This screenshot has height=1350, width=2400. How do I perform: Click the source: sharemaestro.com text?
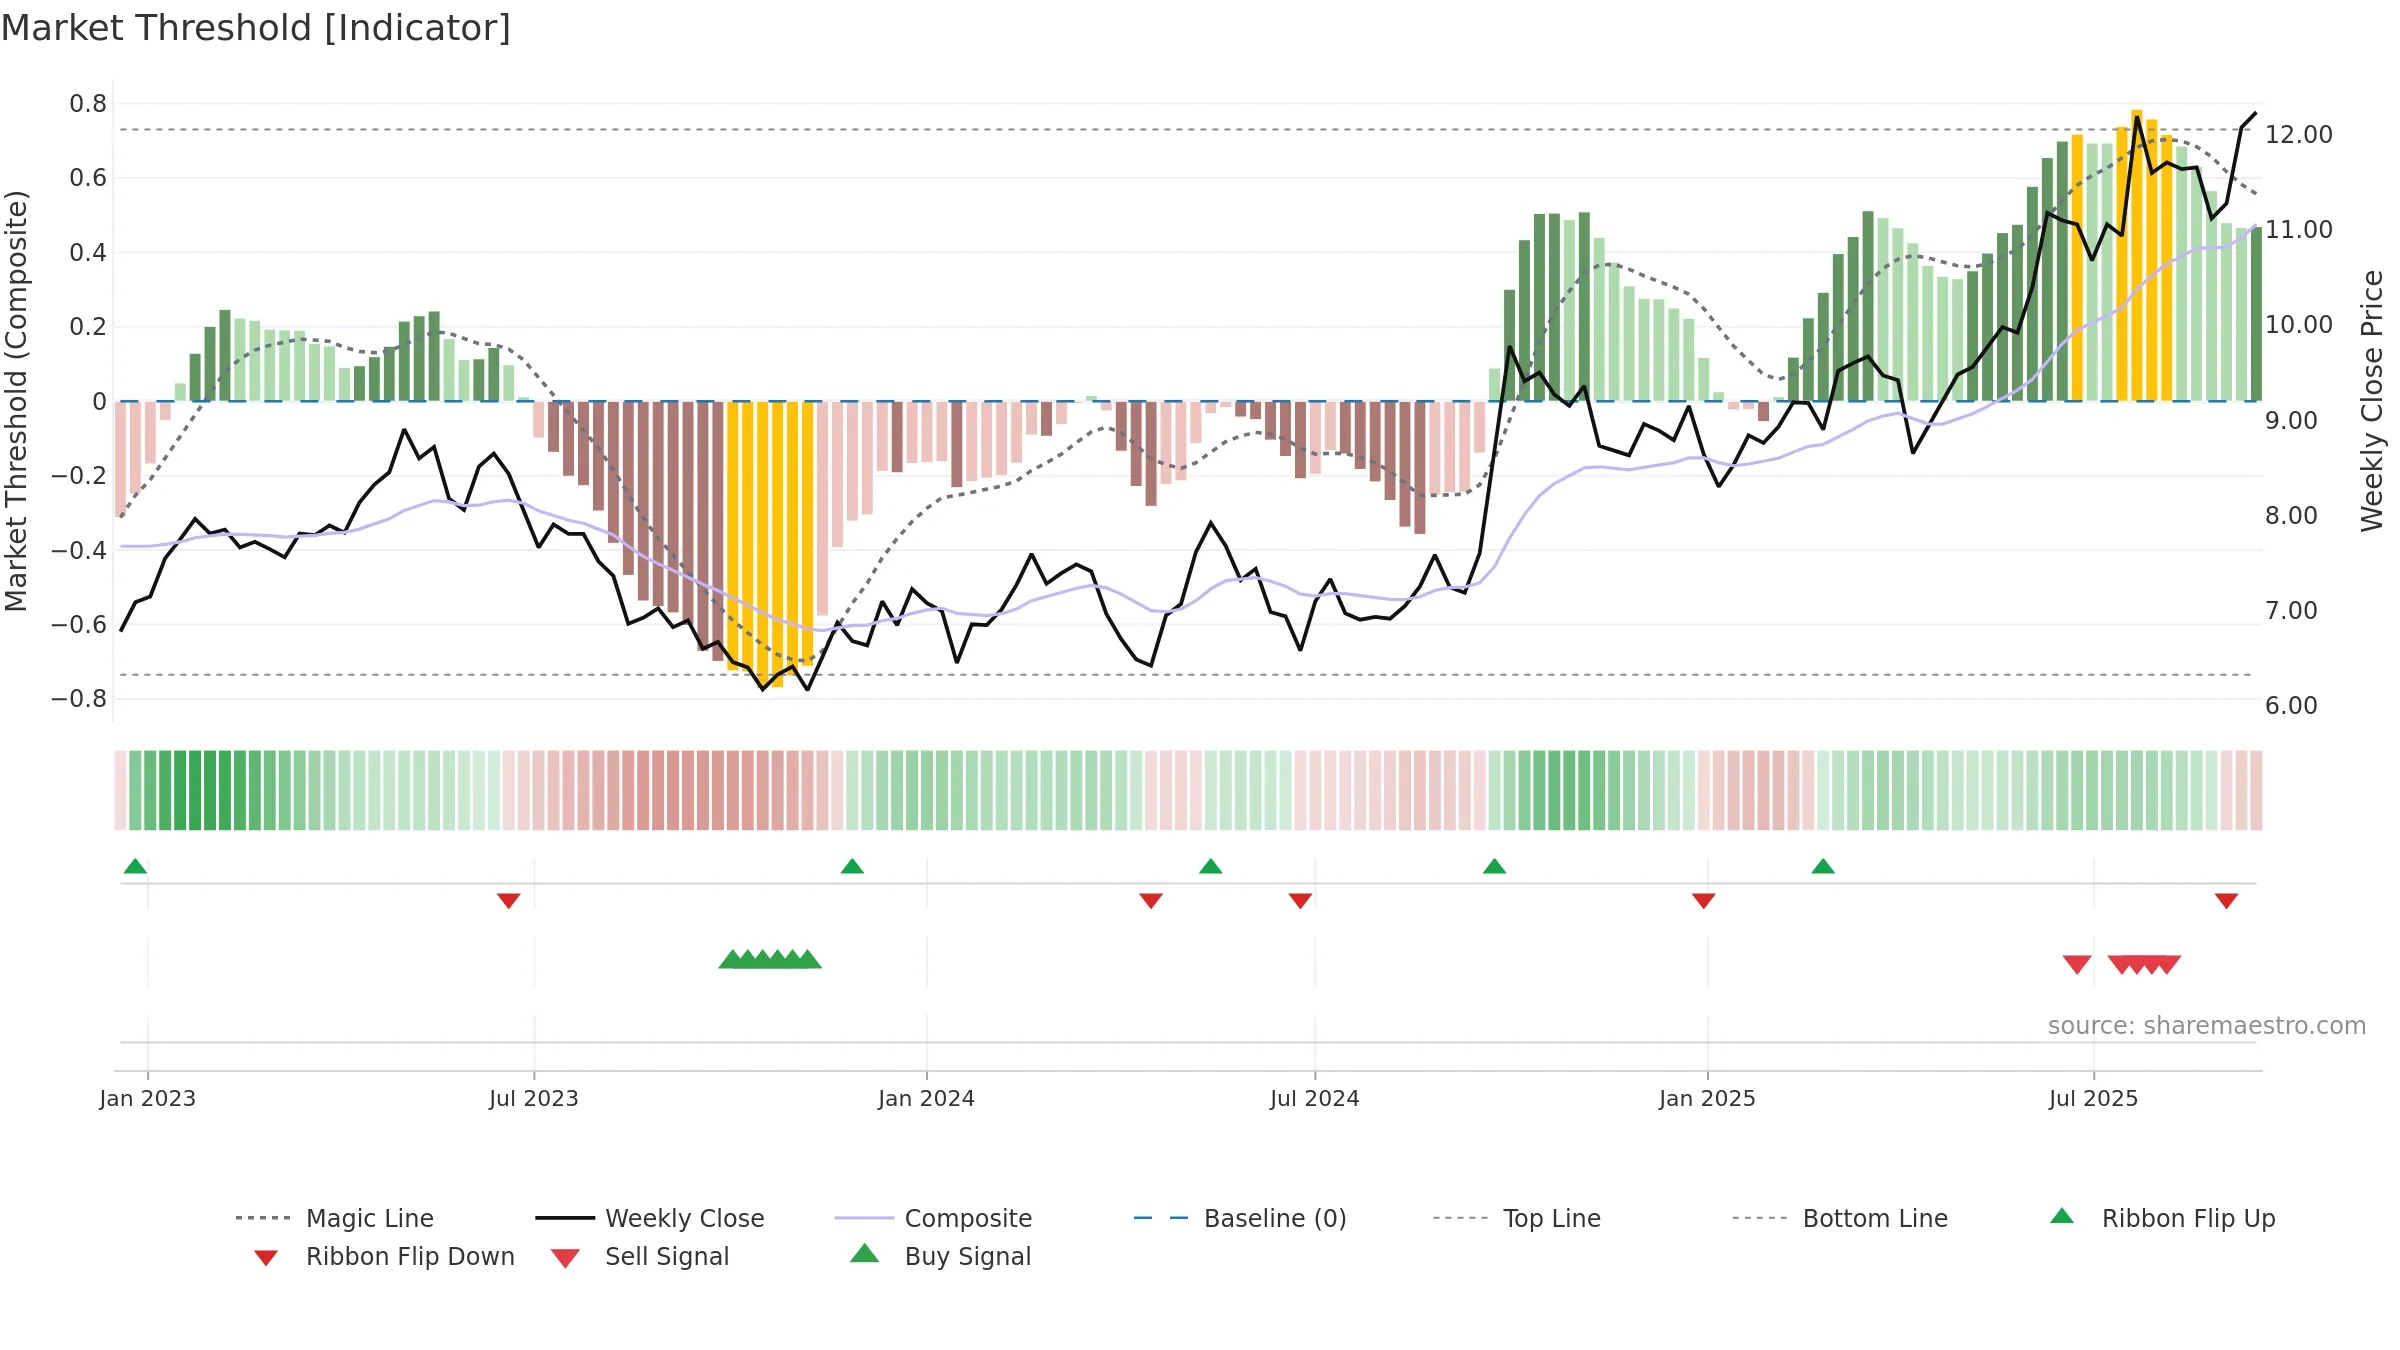2207,1025
